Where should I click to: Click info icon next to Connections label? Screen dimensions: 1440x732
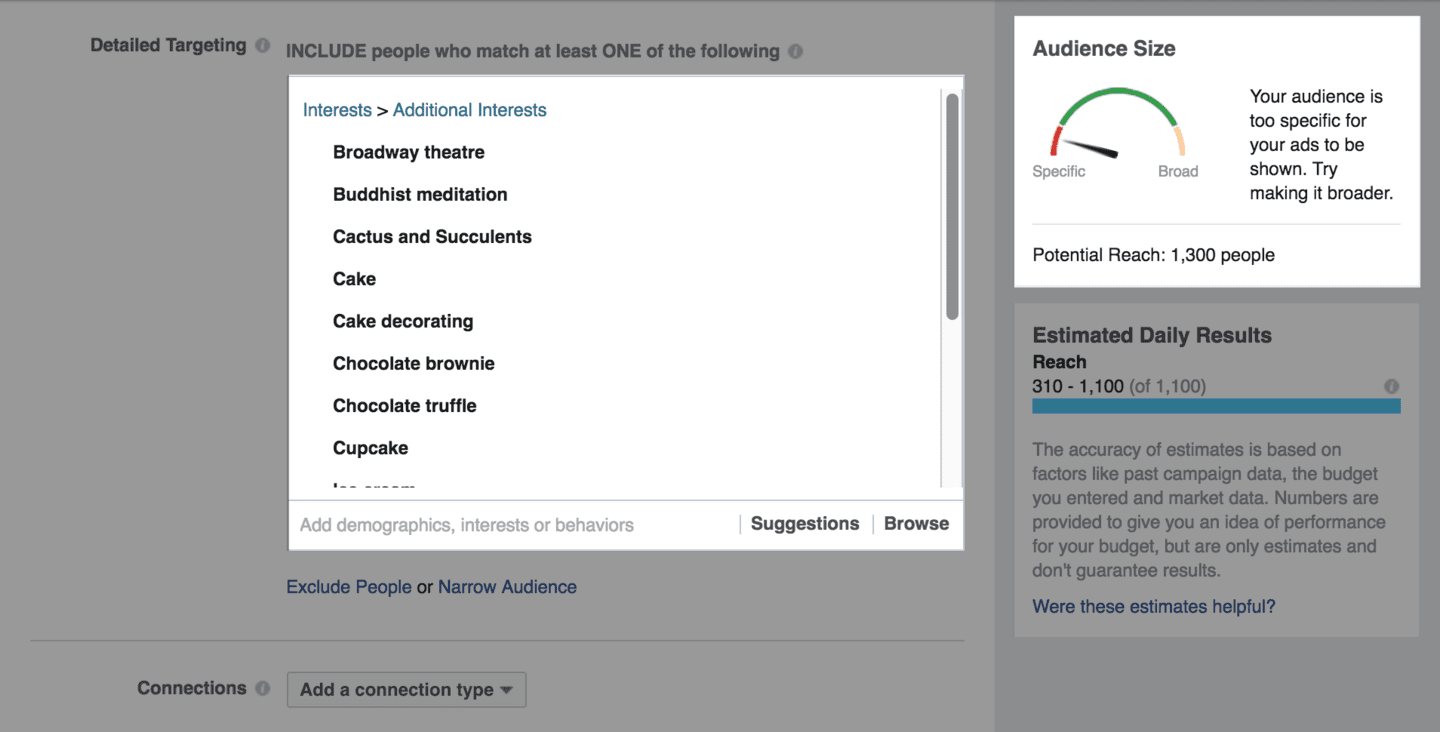[x=262, y=689]
